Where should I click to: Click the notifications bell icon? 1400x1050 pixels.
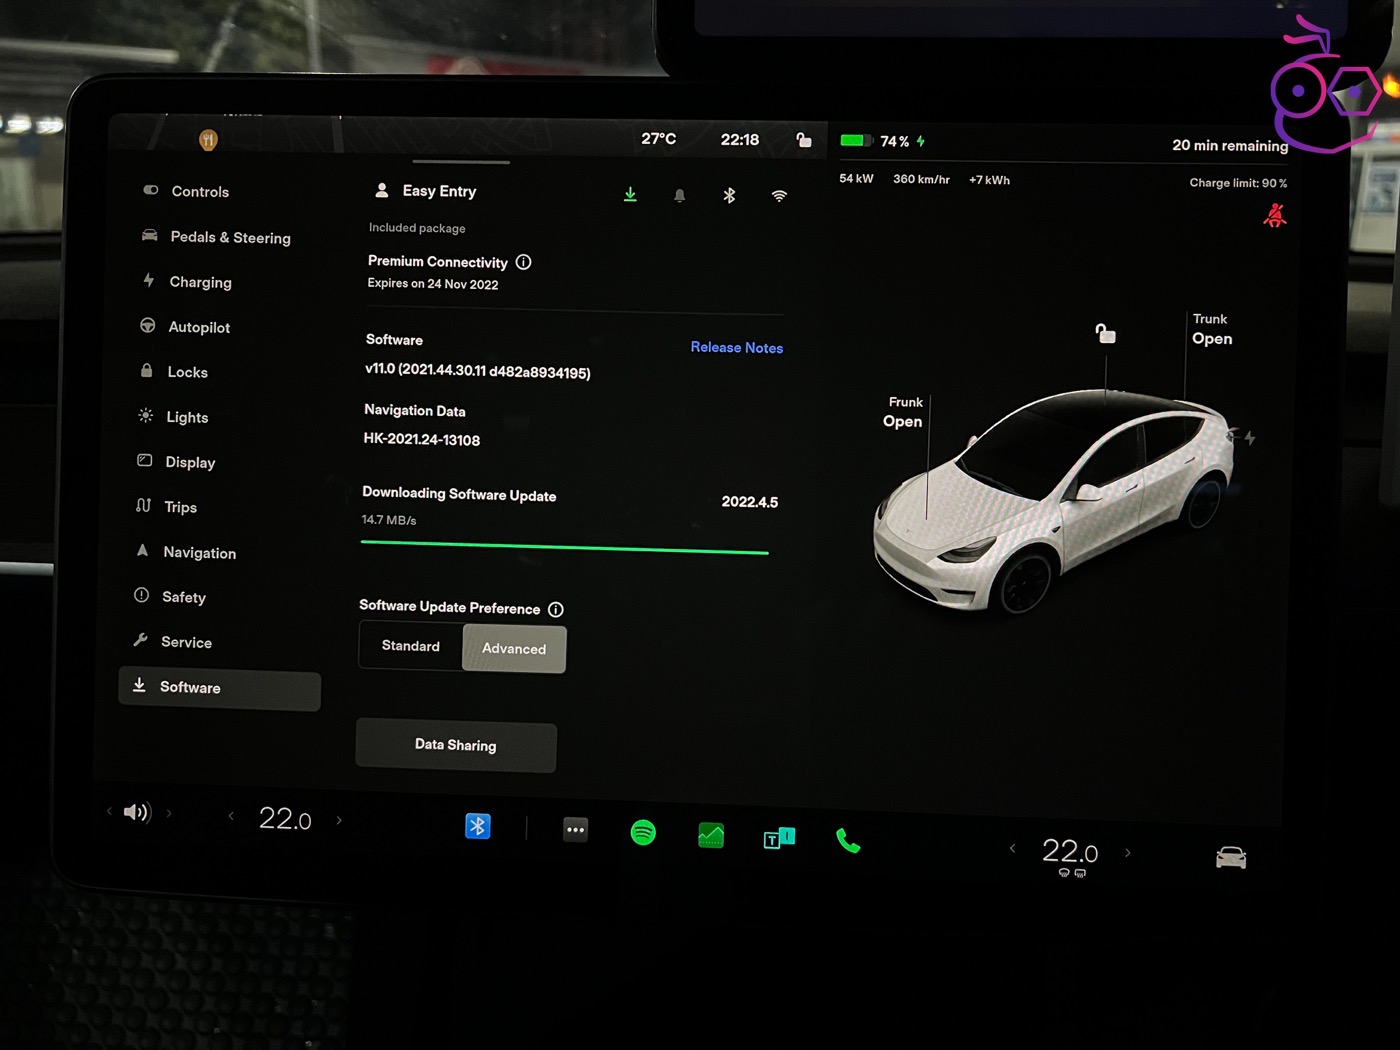click(680, 196)
